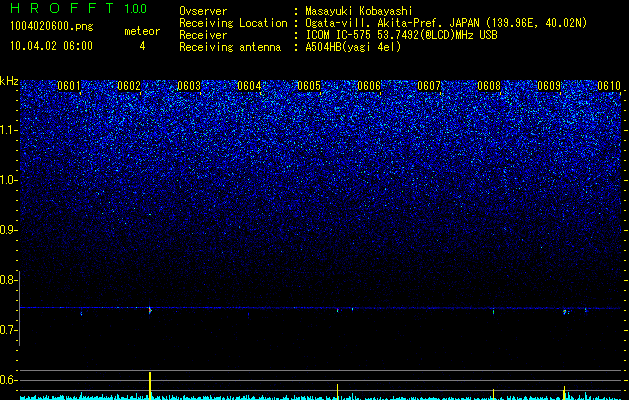The width and height of the screenshot is (629, 400).
Task: Click the meteor count value 4
Action: (142, 46)
